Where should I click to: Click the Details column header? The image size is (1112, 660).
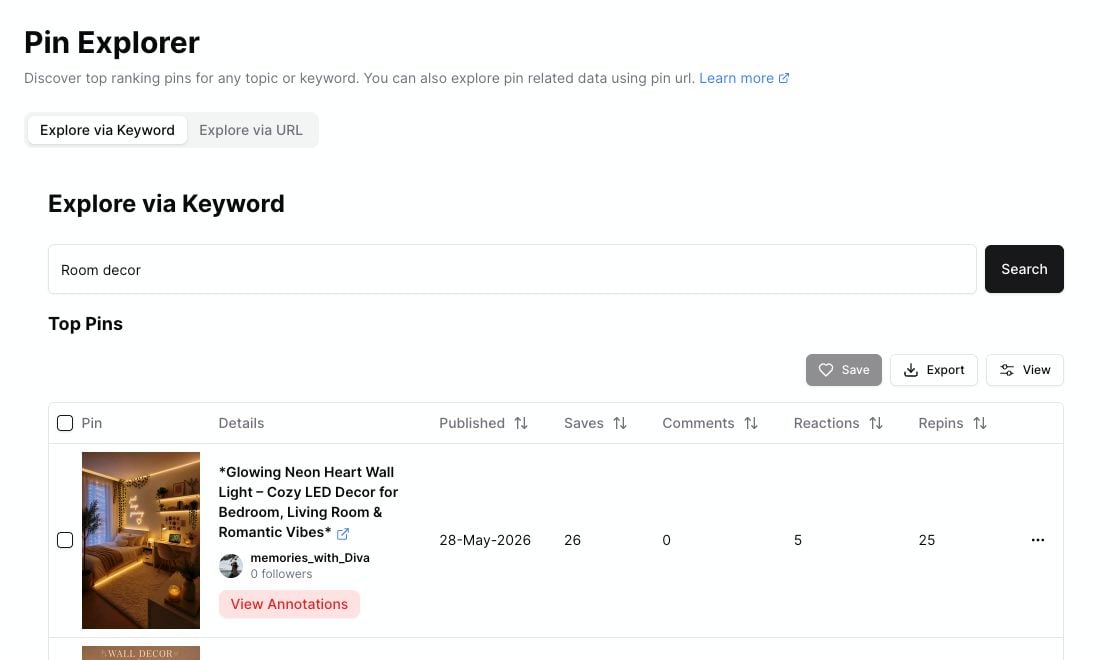[x=241, y=423]
